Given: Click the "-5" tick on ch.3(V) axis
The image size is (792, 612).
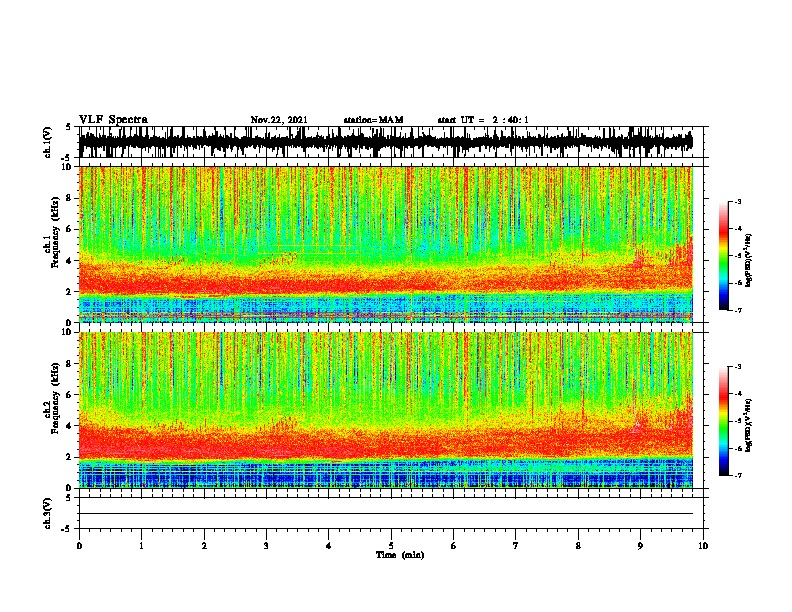Looking at the screenshot, I should [x=66, y=529].
